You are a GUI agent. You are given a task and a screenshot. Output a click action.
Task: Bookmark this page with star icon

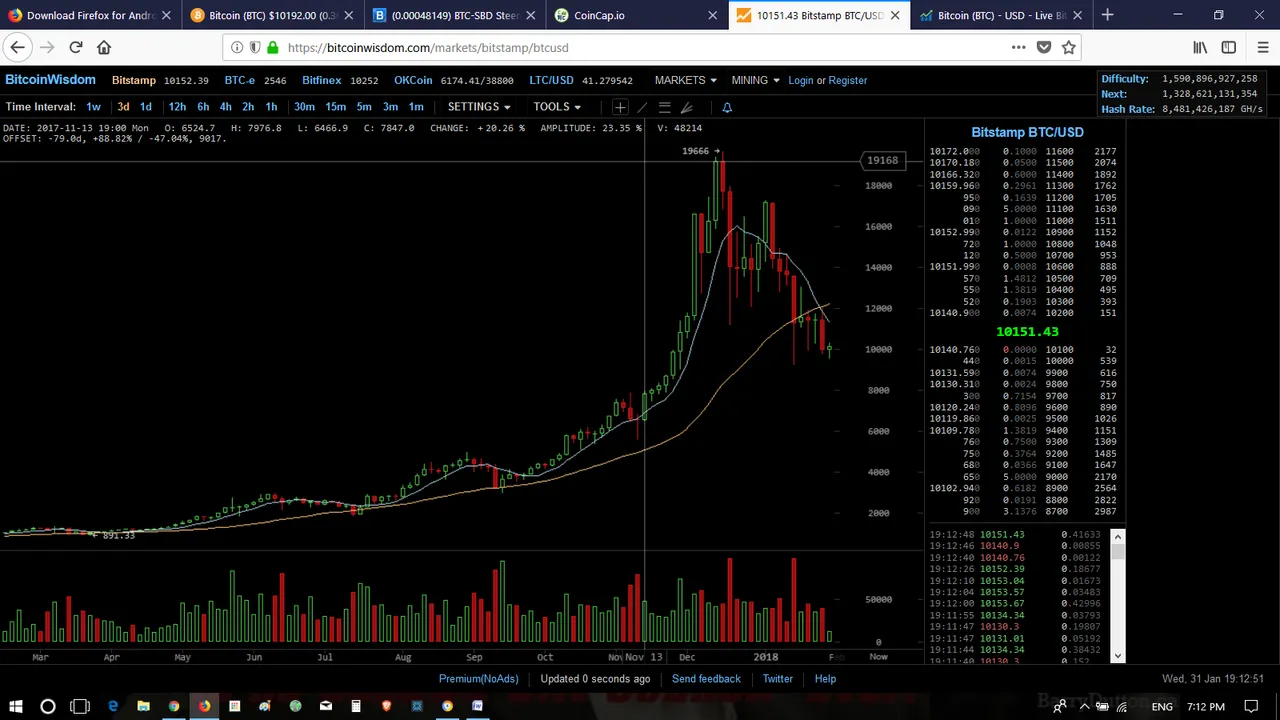(x=1069, y=47)
